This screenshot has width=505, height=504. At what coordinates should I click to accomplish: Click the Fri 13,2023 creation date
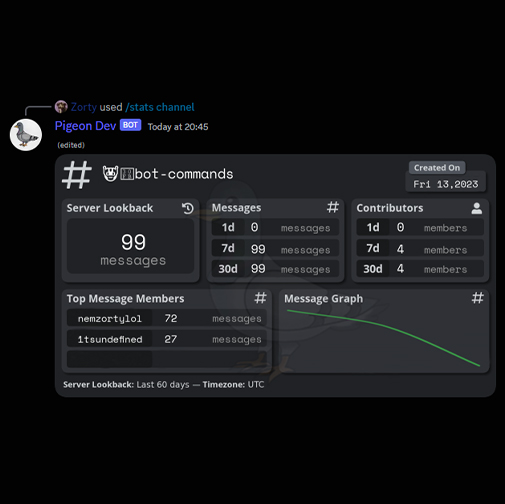click(445, 184)
